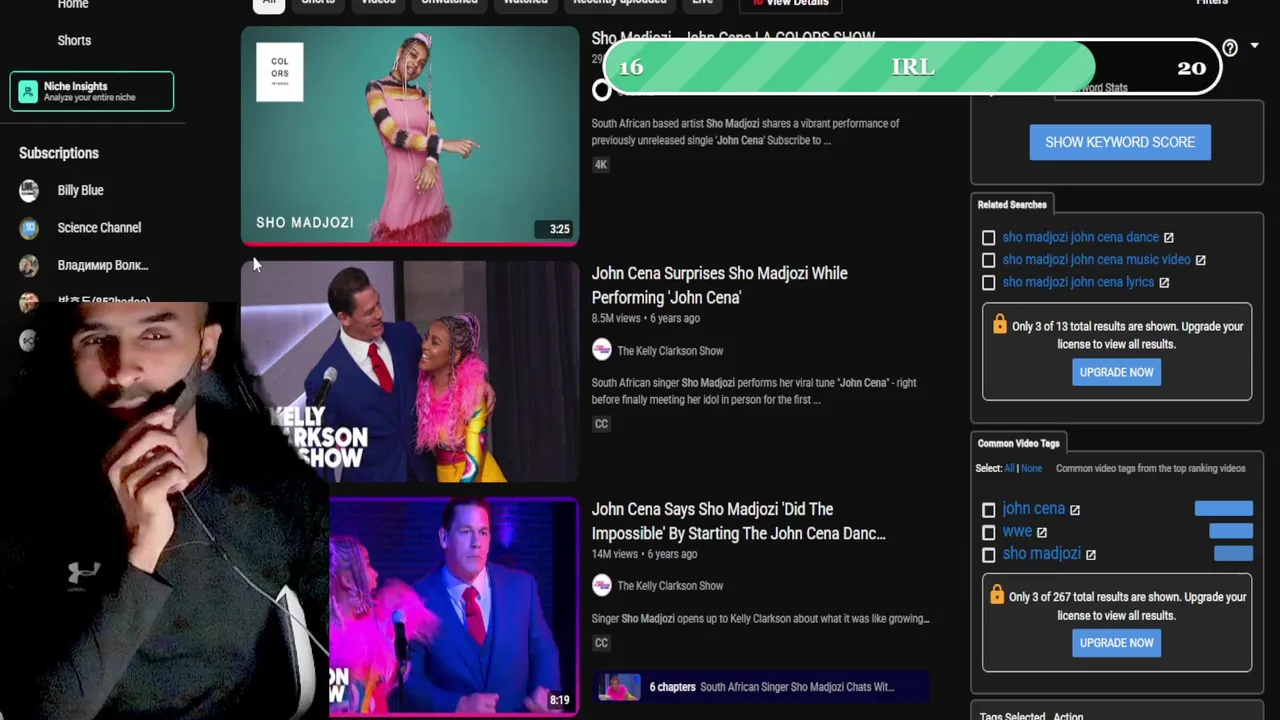Click CC badge under 'Did The Impossible' video
This screenshot has width=1280, height=720.
(x=601, y=643)
